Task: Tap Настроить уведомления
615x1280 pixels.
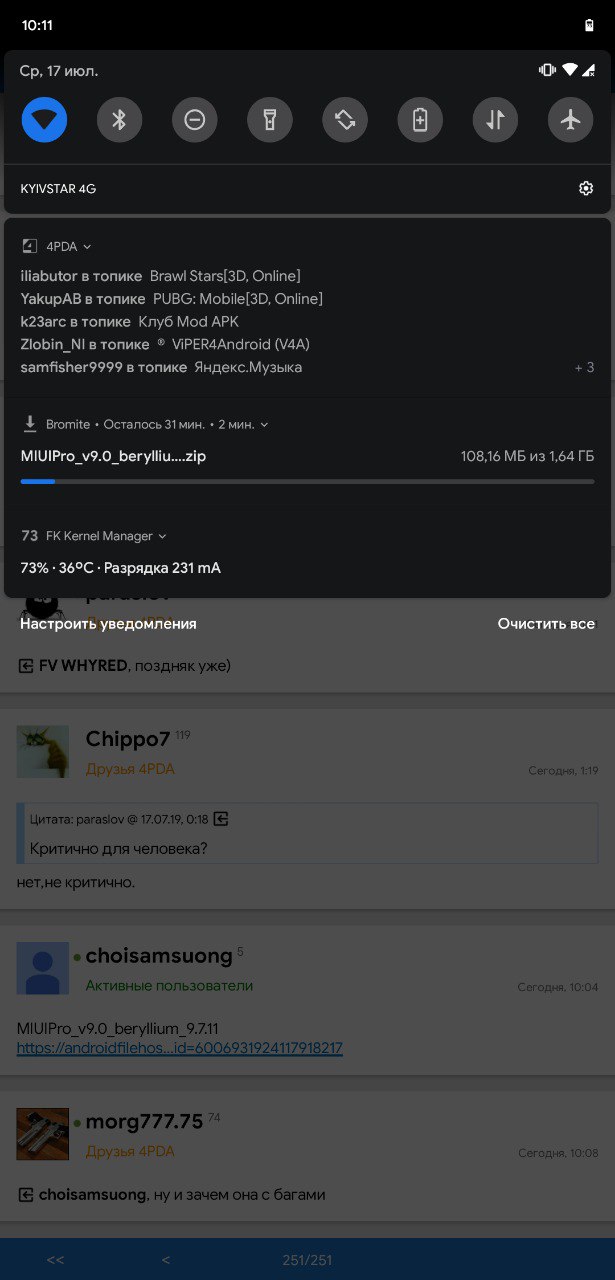Action: click(x=108, y=624)
